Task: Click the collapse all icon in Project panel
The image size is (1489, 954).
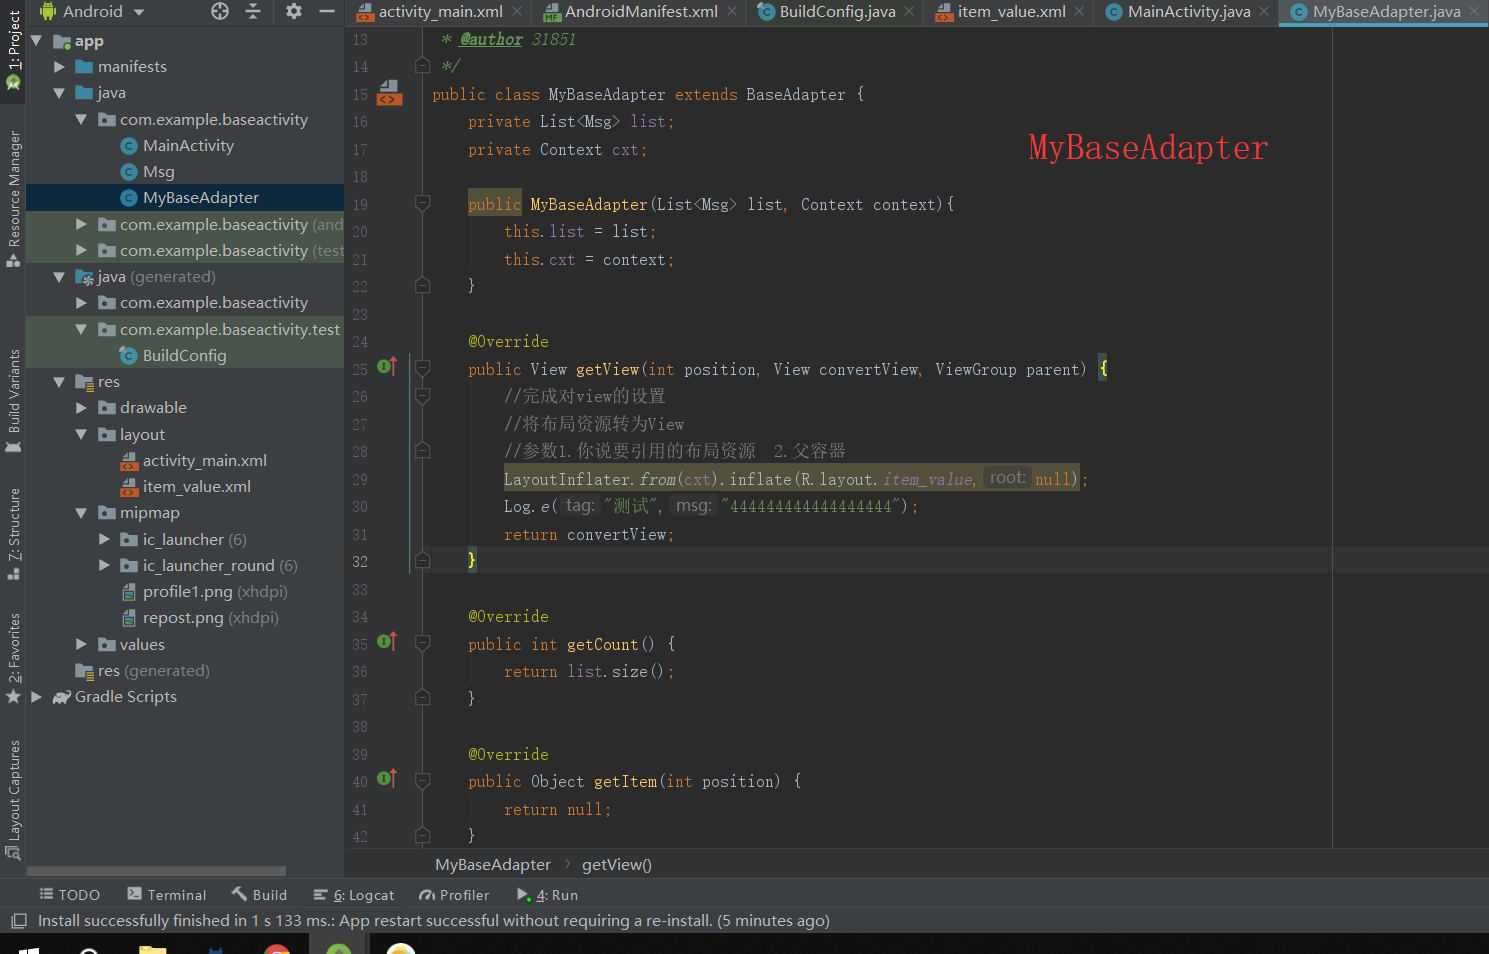Action: (253, 11)
